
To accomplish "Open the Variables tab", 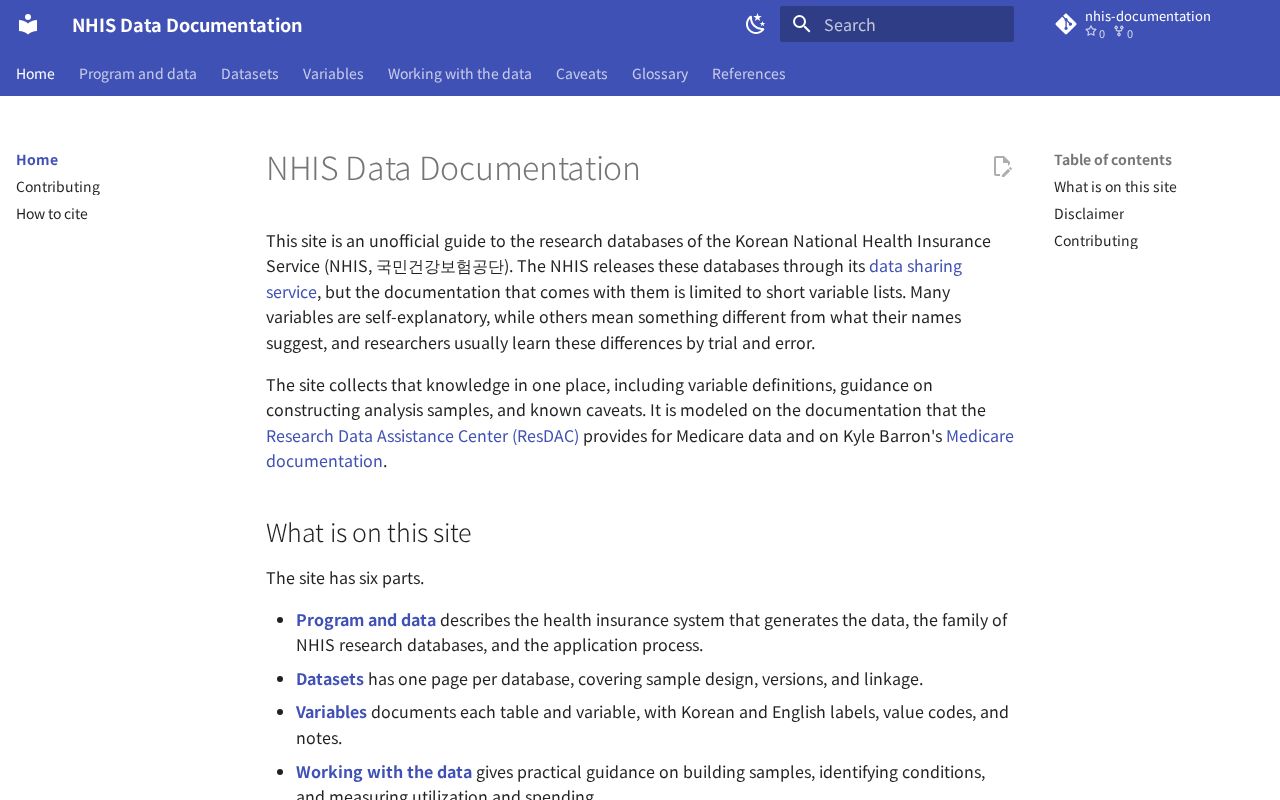I will point(333,73).
